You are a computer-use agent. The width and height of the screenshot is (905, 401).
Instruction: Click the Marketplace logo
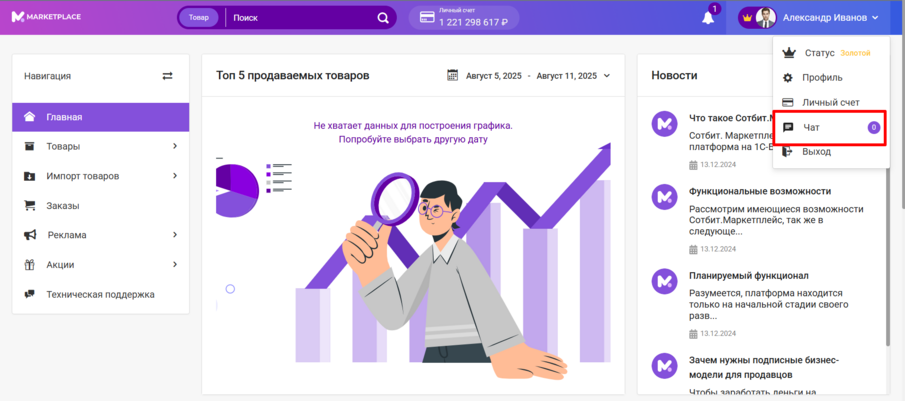46,17
